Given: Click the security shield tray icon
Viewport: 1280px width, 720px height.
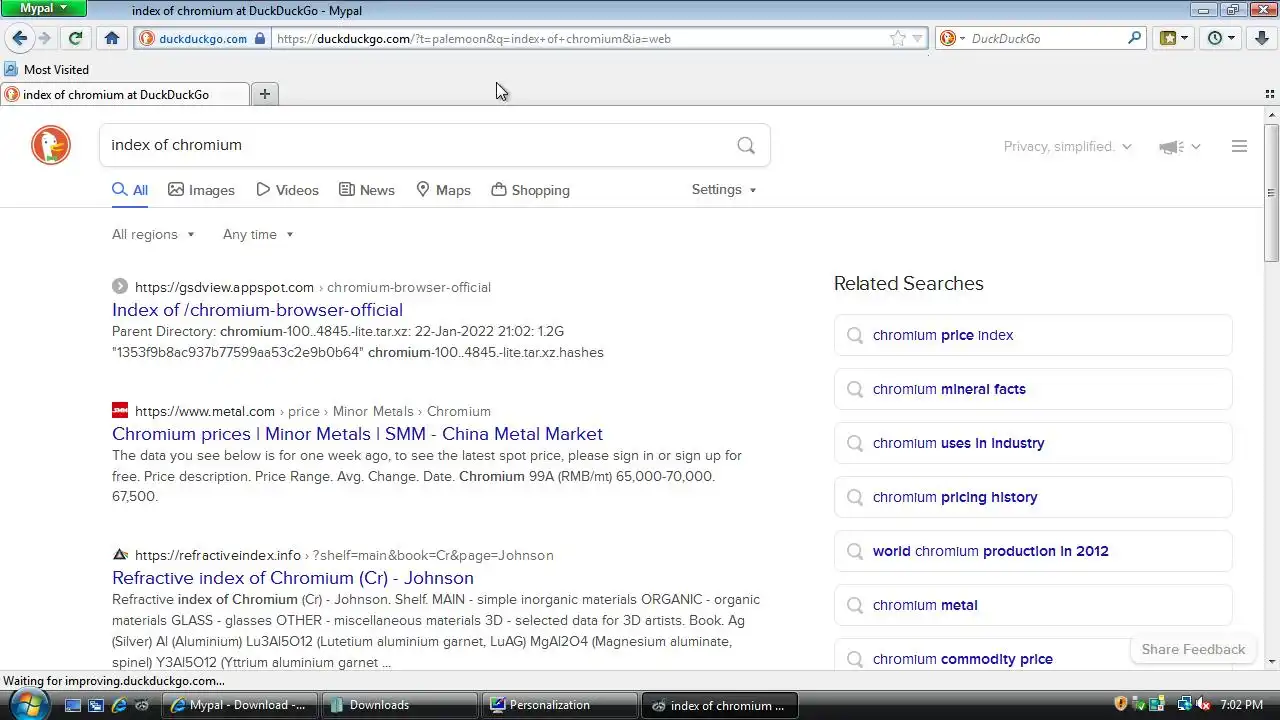Looking at the screenshot, I should [x=1121, y=704].
